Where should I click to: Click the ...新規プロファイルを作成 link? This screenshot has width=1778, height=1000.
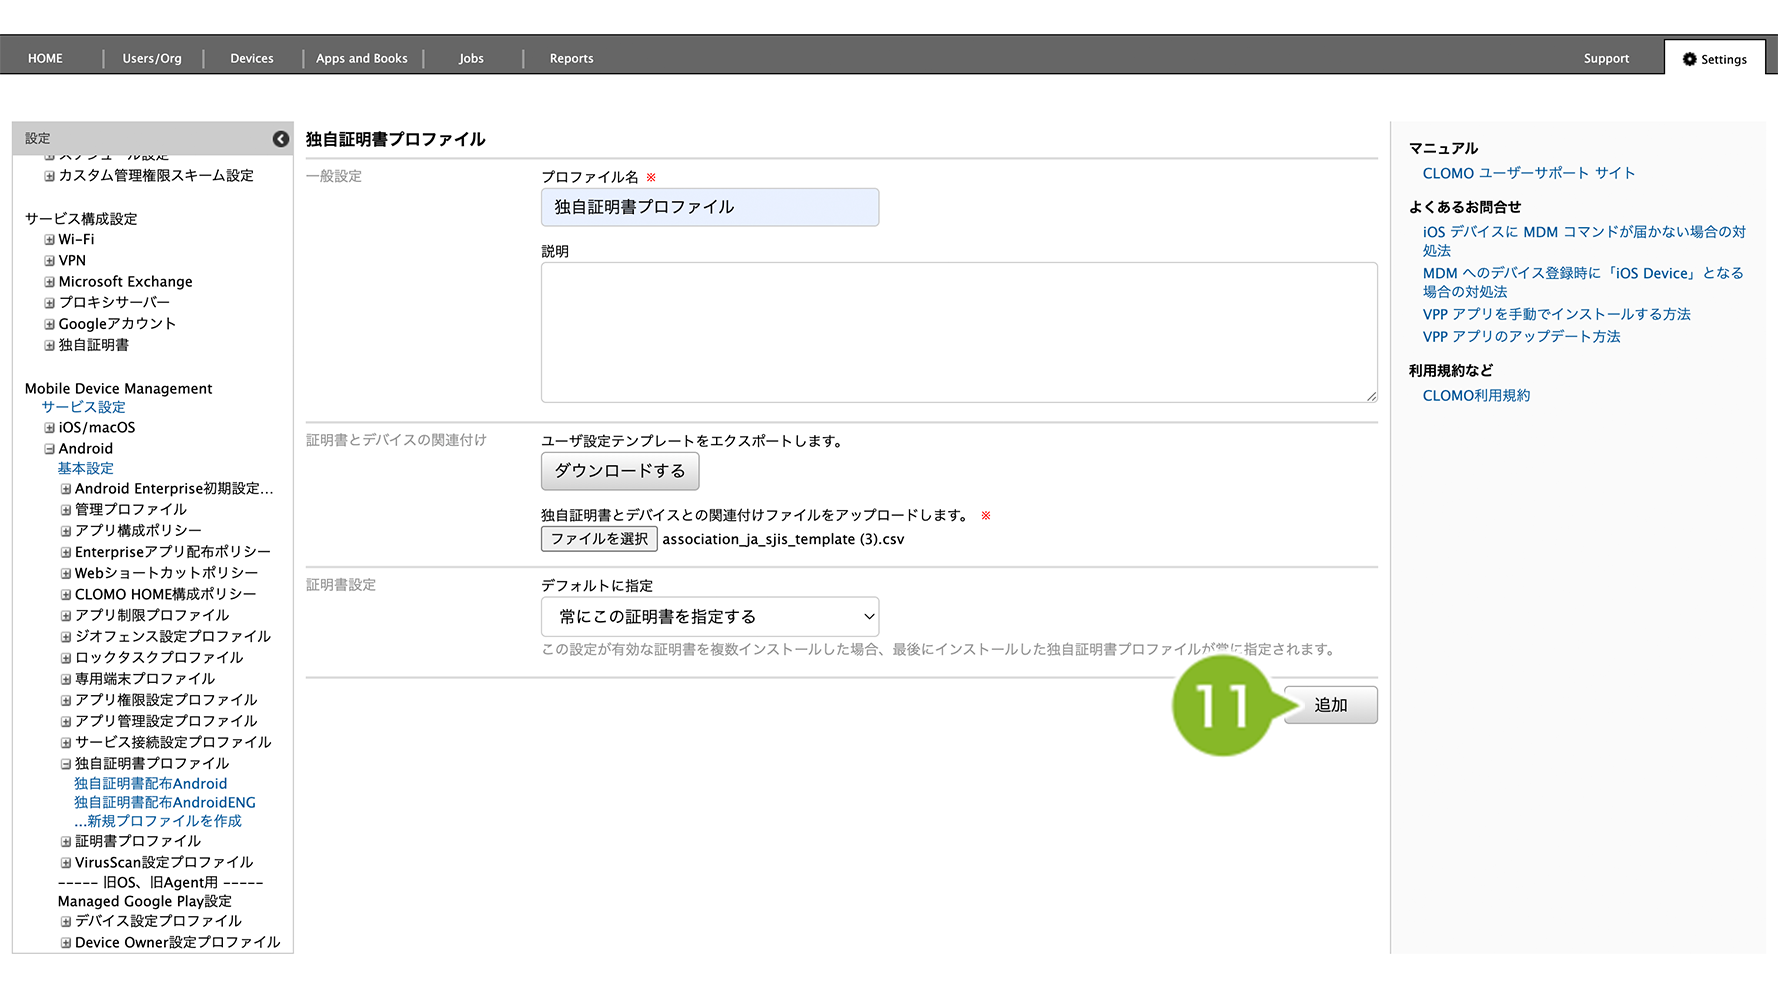158,821
